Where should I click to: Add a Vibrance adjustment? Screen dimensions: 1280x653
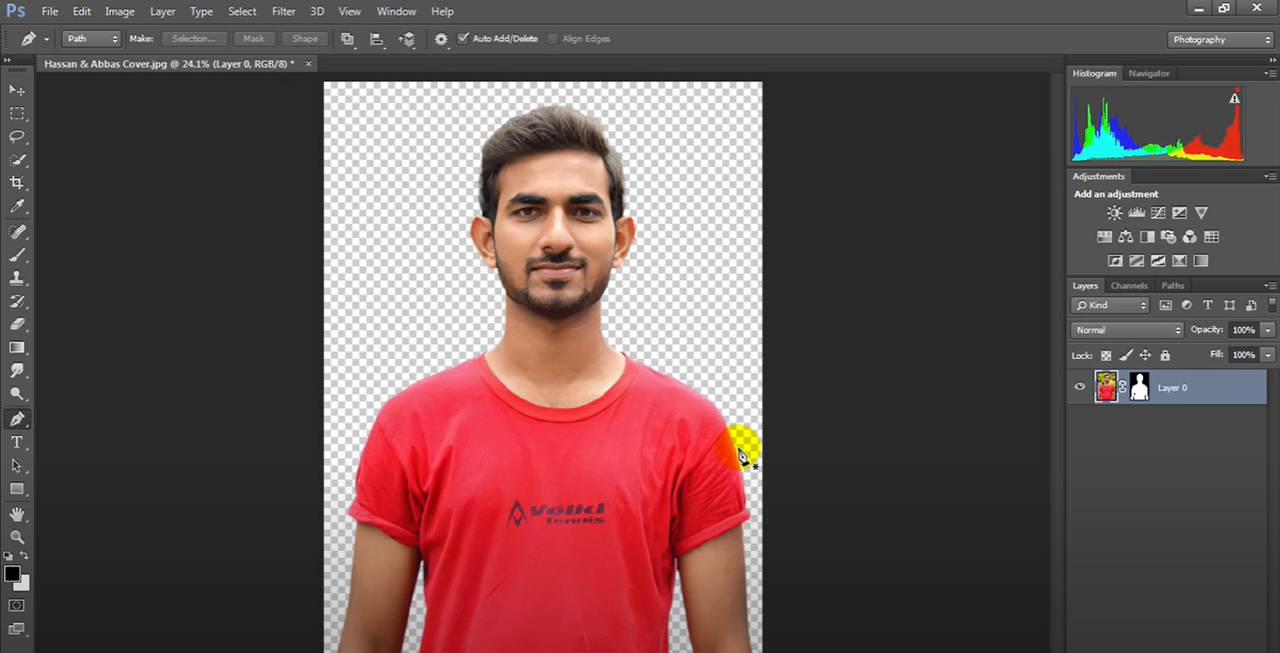[1201, 213]
